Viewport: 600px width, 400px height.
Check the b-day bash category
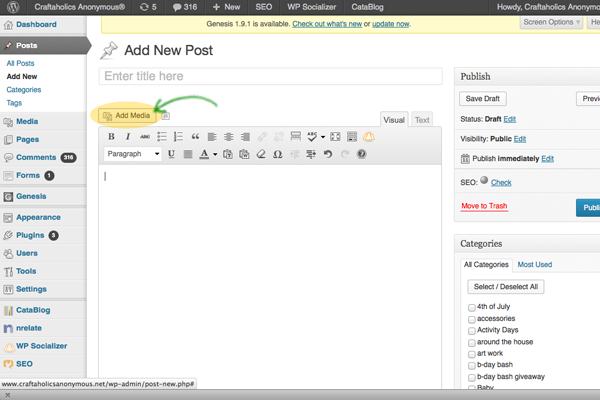tap(471, 366)
